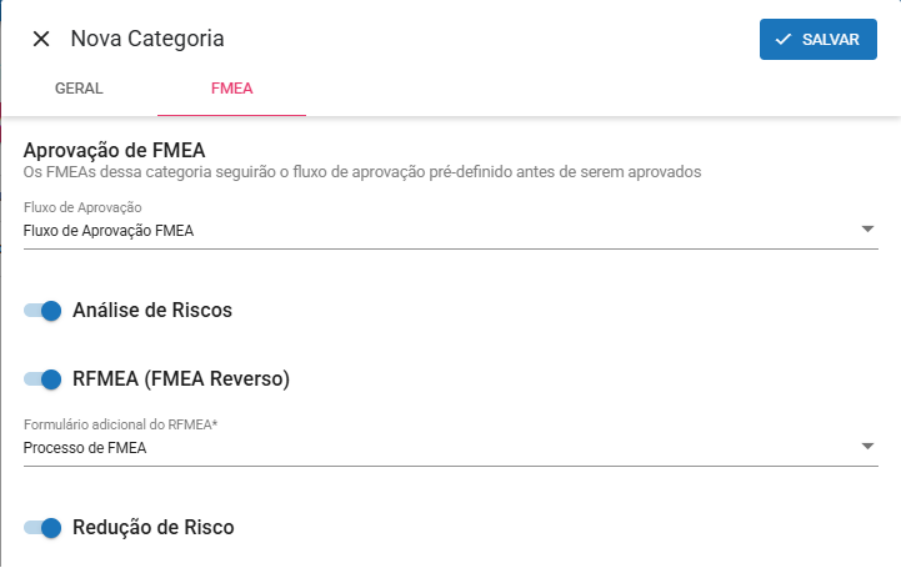Click the Formulário adicional do RFMEA field label
This screenshot has width=901, height=567.
[x=121, y=424]
